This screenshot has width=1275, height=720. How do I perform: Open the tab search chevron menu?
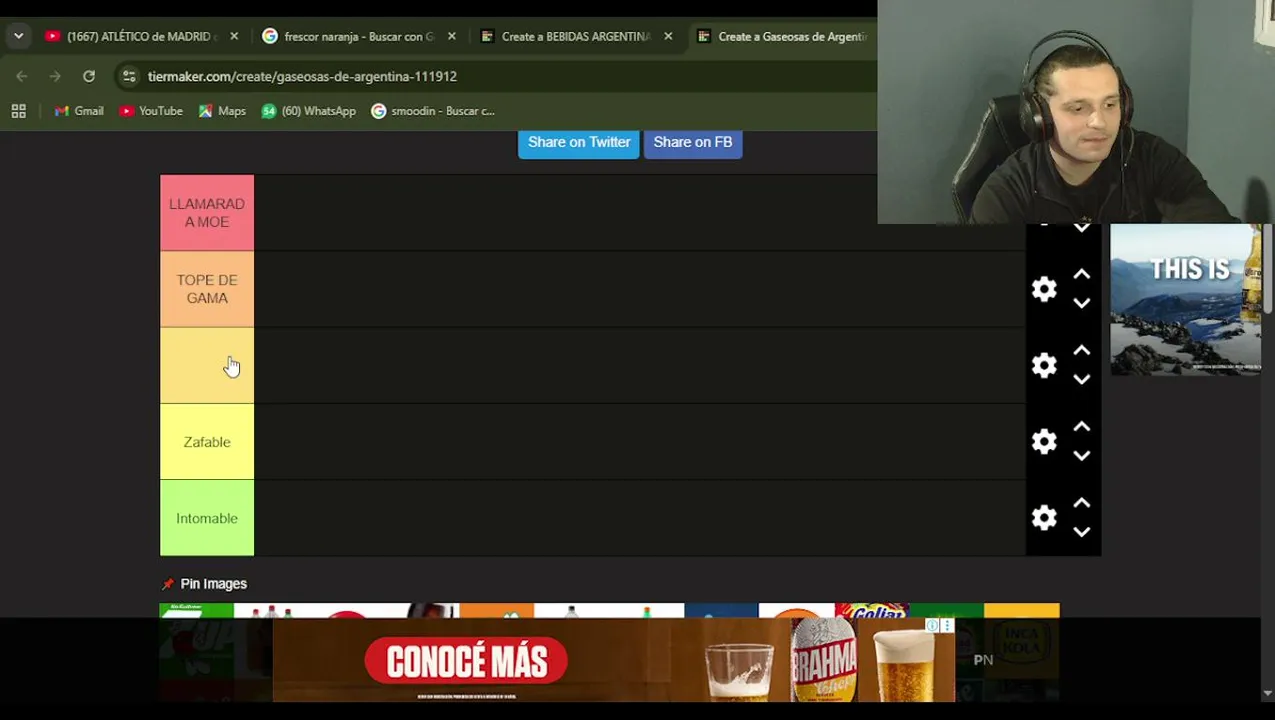[x=18, y=36]
